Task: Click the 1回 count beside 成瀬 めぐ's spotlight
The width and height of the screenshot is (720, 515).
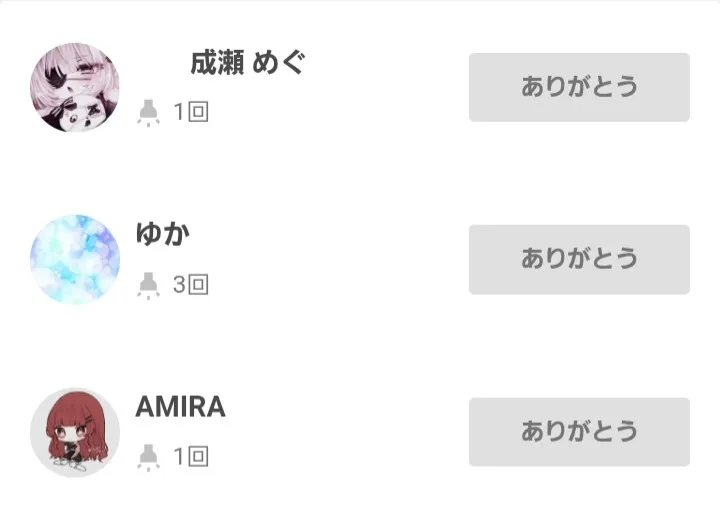Action: coord(190,112)
